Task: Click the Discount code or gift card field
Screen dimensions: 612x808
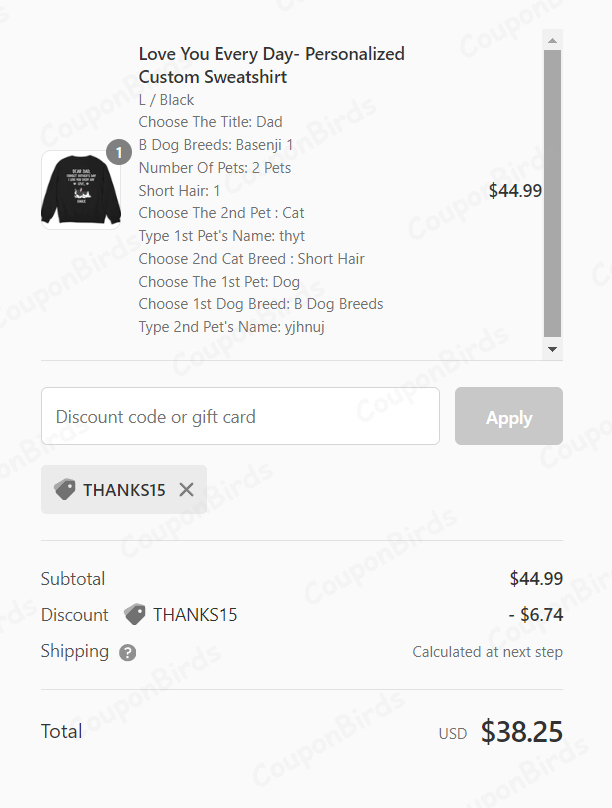Action: click(x=240, y=416)
